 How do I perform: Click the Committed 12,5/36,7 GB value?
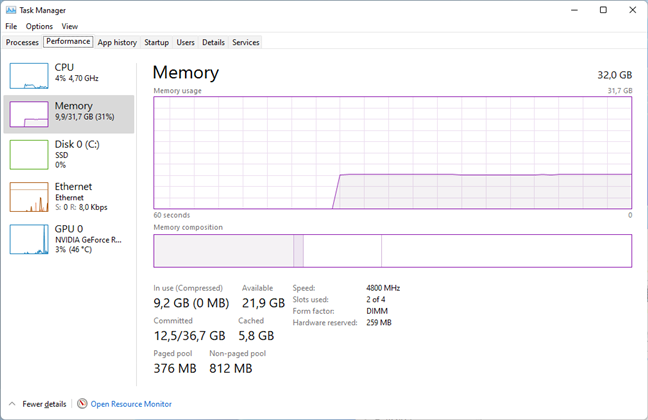190,336
